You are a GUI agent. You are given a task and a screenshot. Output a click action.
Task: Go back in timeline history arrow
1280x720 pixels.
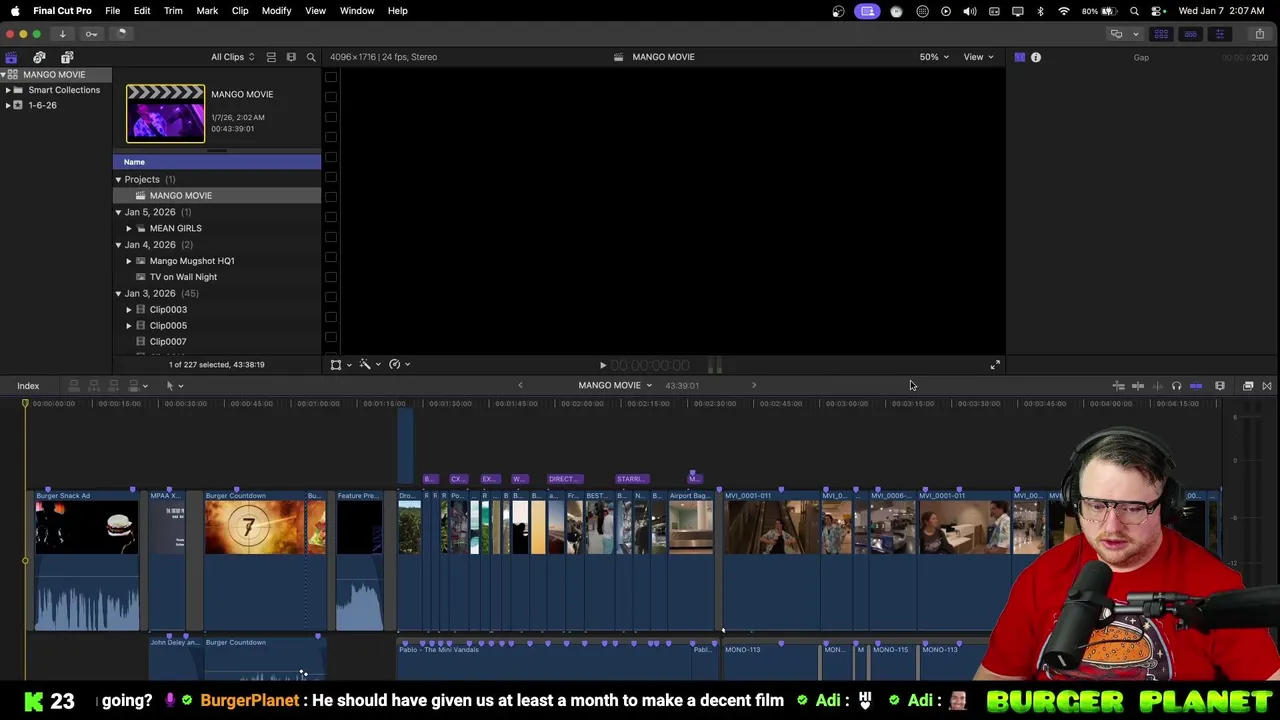click(520, 385)
